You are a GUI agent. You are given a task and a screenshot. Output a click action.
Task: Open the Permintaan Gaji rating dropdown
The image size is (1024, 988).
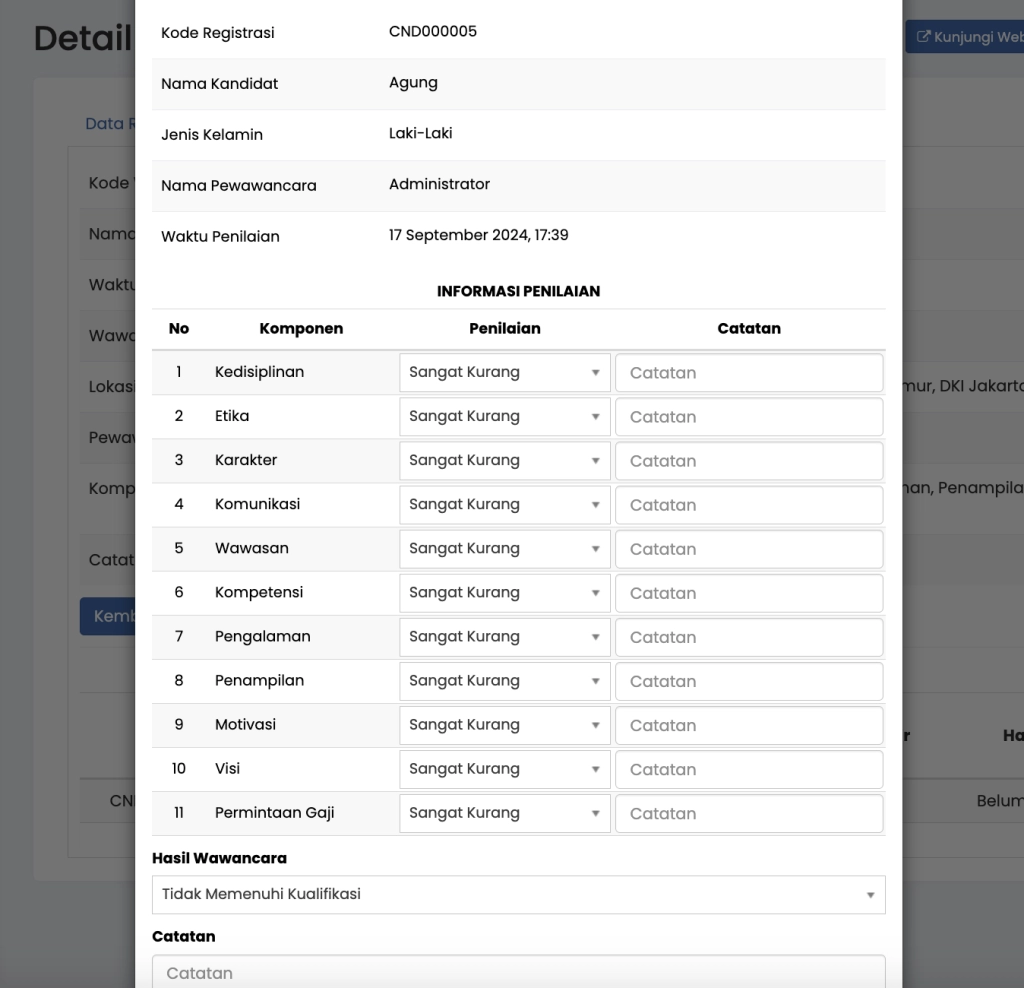pyautogui.click(x=504, y=812)
